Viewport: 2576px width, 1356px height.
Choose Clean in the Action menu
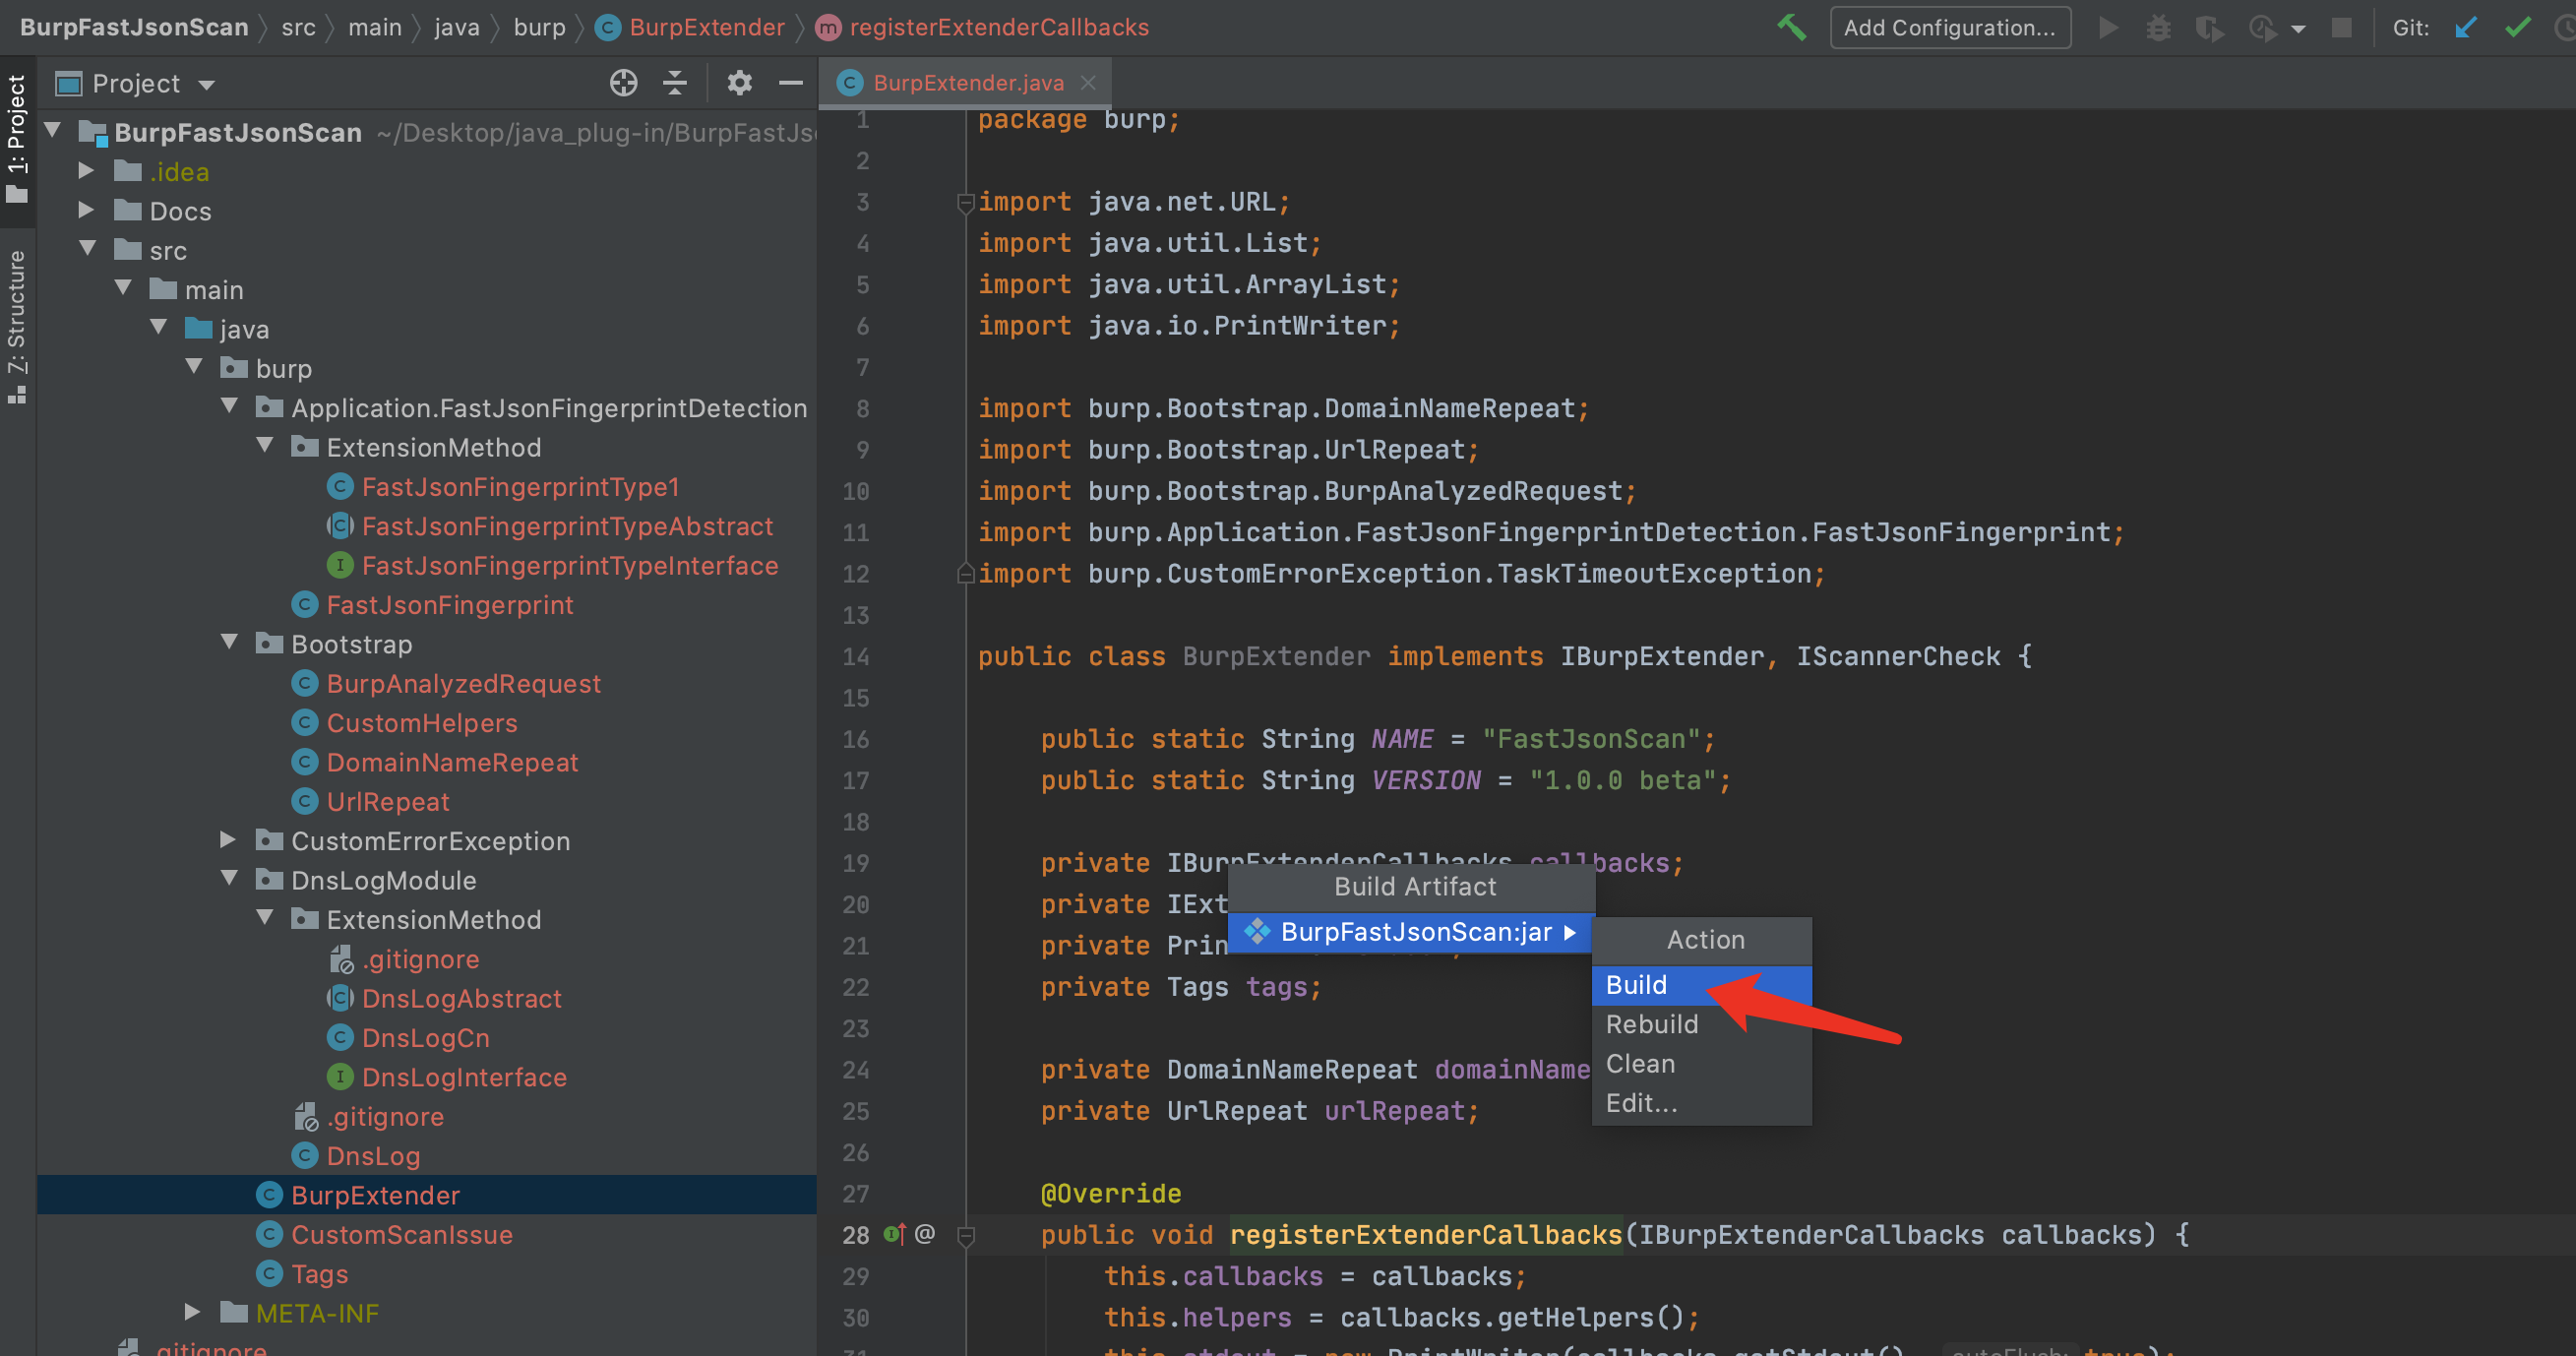1640,1063
